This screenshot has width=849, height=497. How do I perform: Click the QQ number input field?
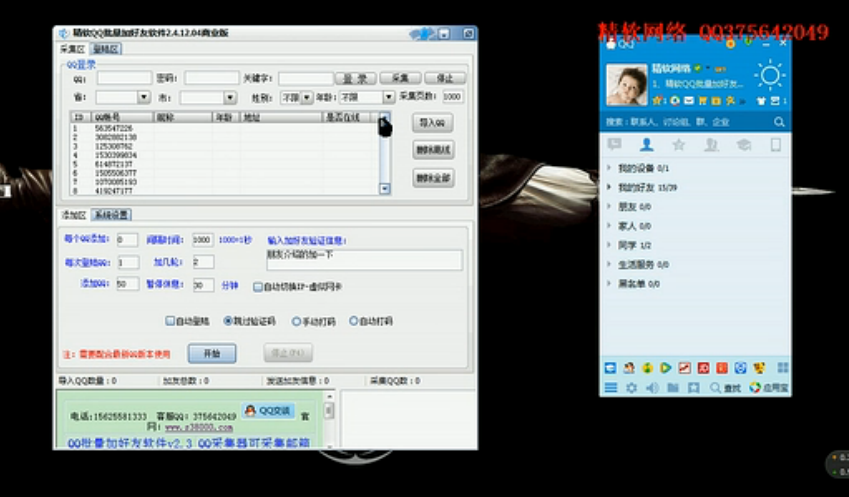point(124,79)
